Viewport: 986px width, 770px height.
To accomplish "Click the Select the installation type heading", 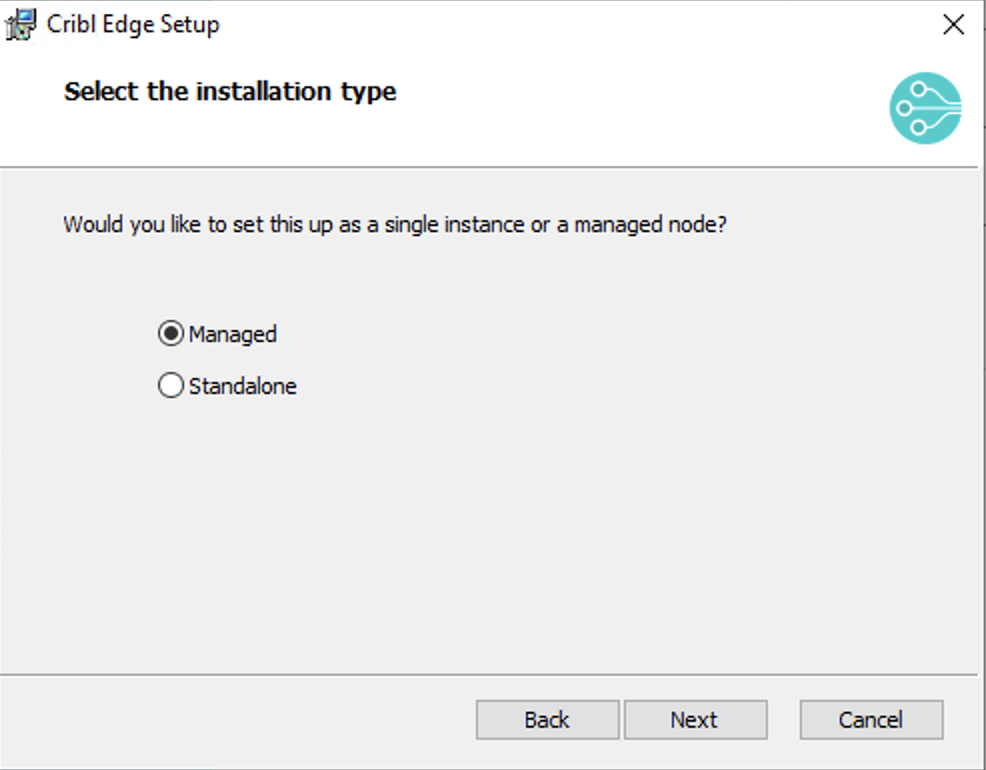I will point(229,91).
